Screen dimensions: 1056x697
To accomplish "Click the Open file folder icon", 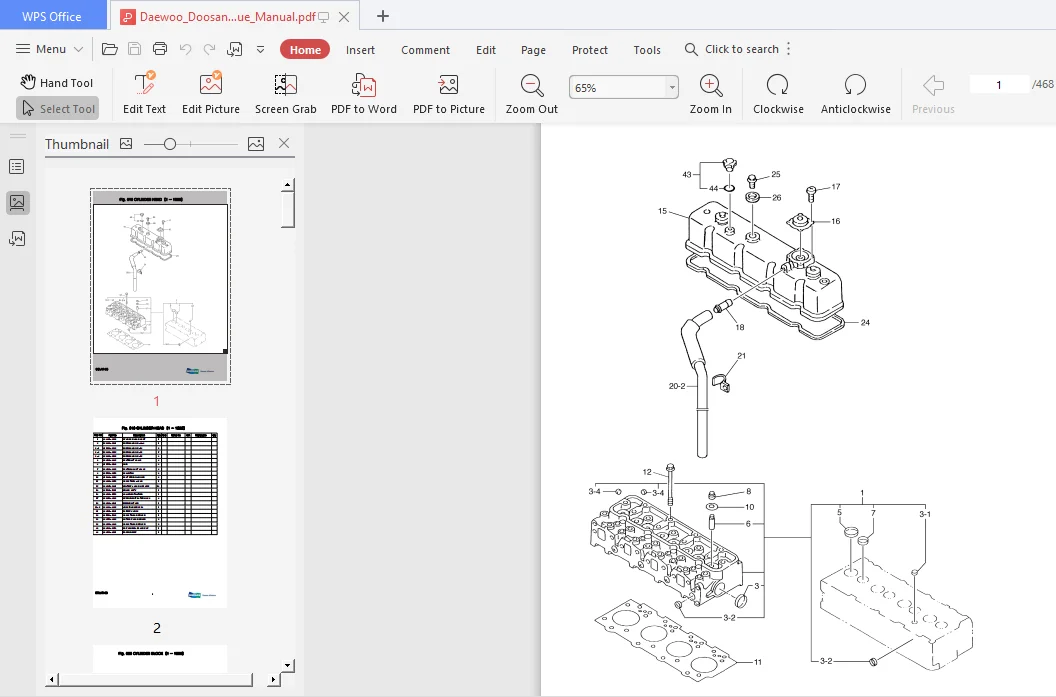I will coord(110,49).
